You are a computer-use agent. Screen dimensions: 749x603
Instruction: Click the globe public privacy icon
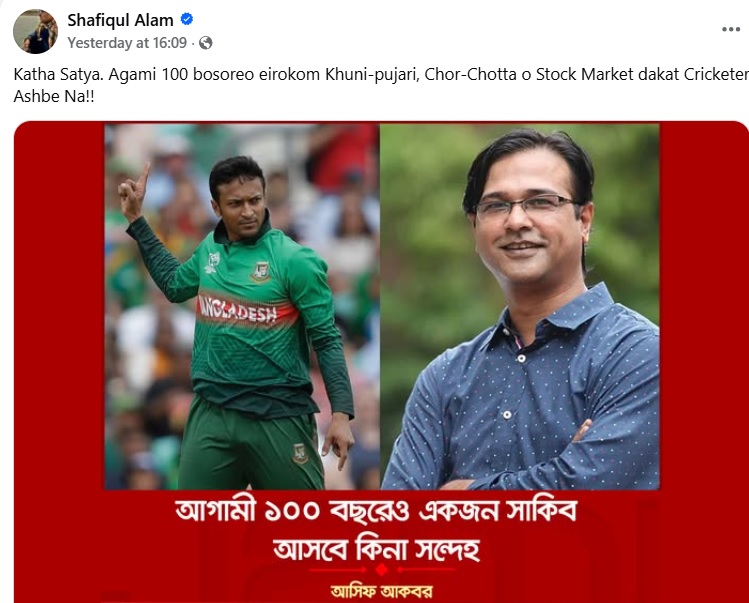[x=205, y=43]
